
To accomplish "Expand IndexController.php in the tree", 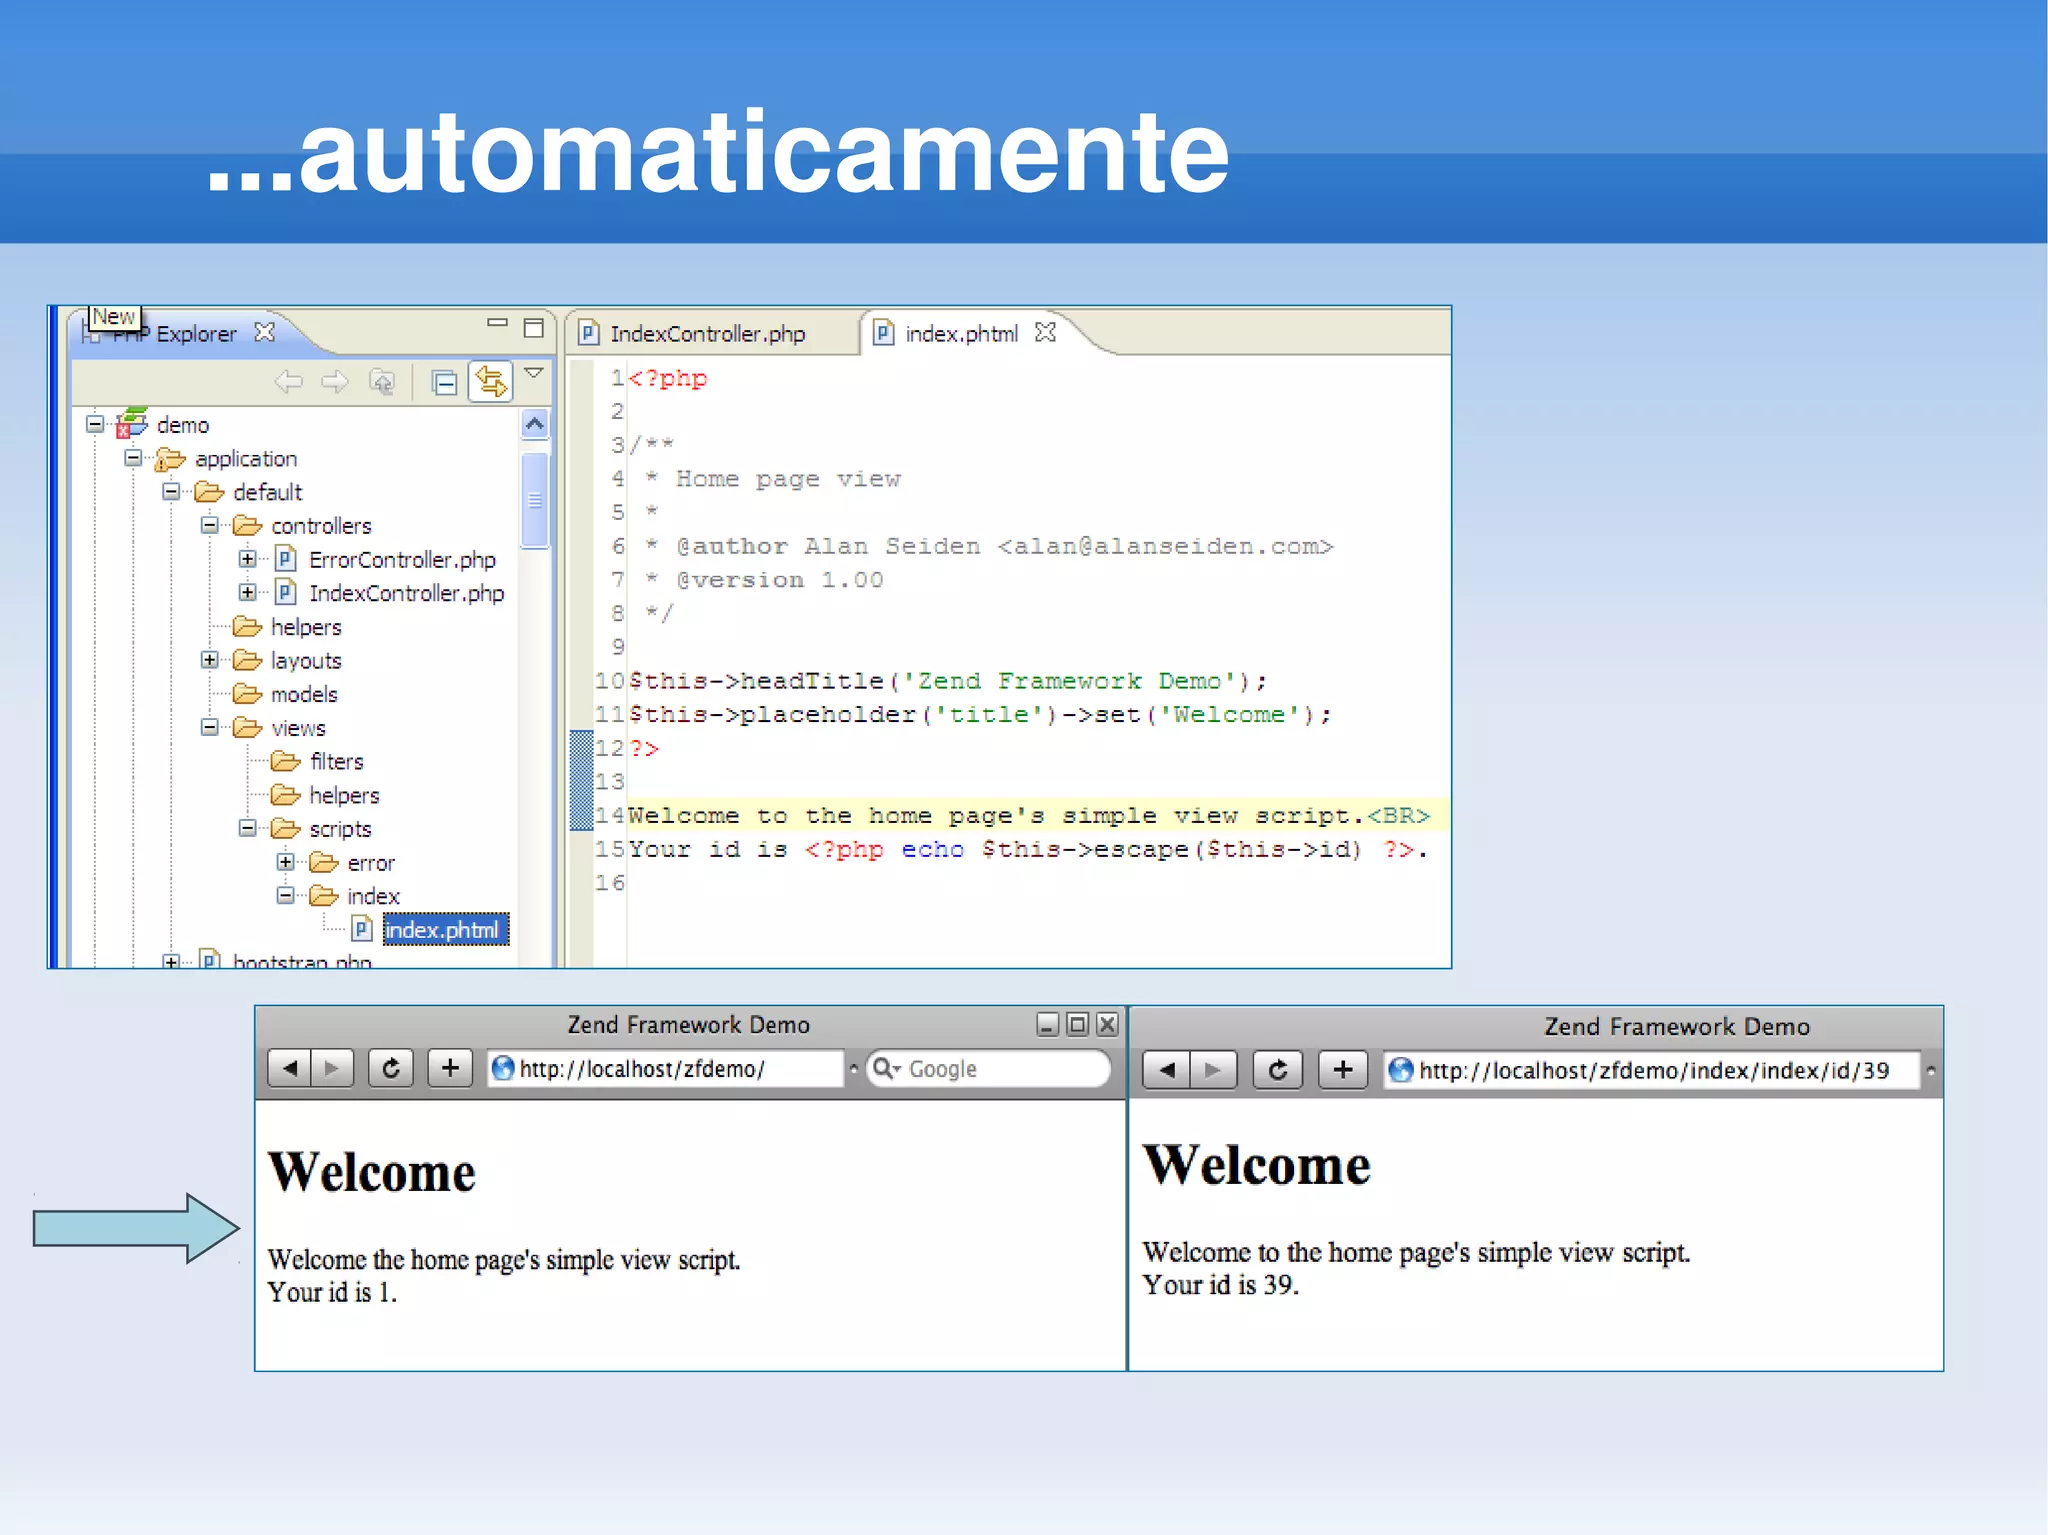I will click(x=247, y=592).
